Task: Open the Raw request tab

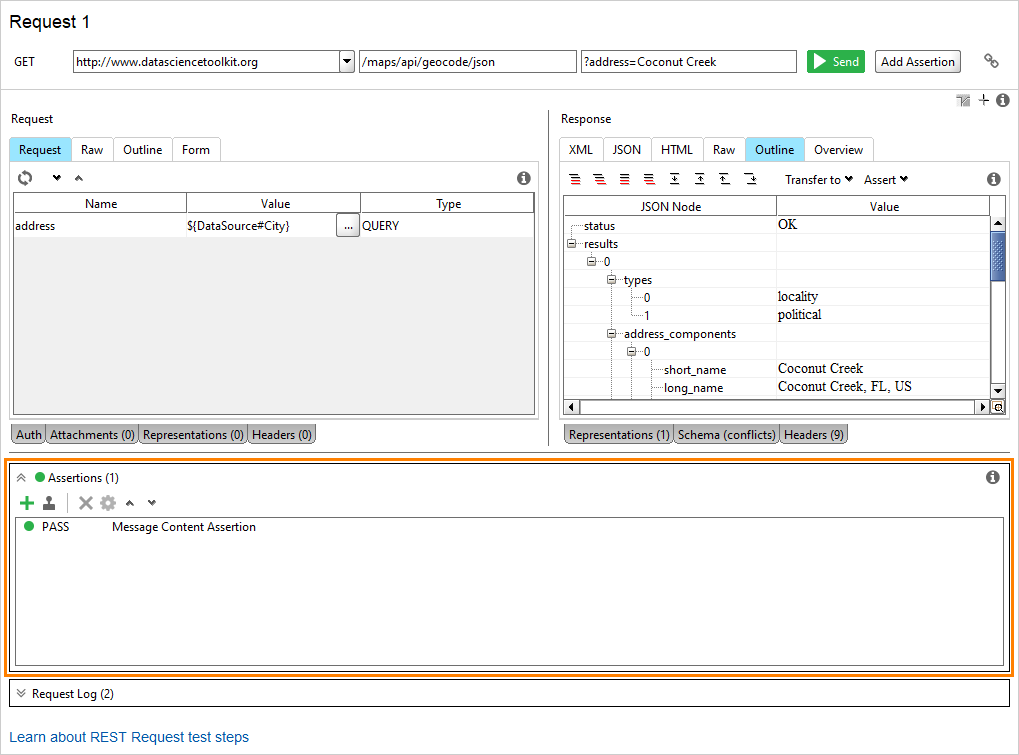Action: (92, 150)
